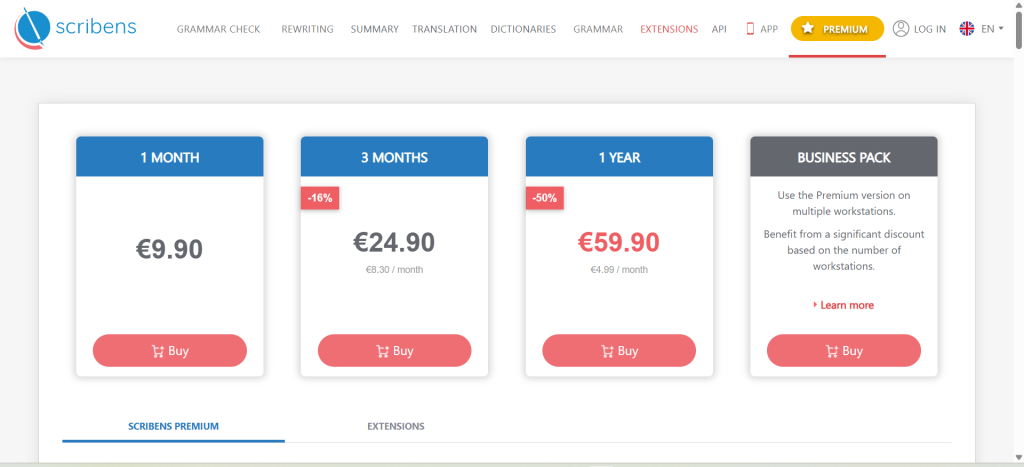The width and height of the screenshot is (1024, 467).
Task: Click the 1 YEAR plan header
Action: tap(619, 157)
